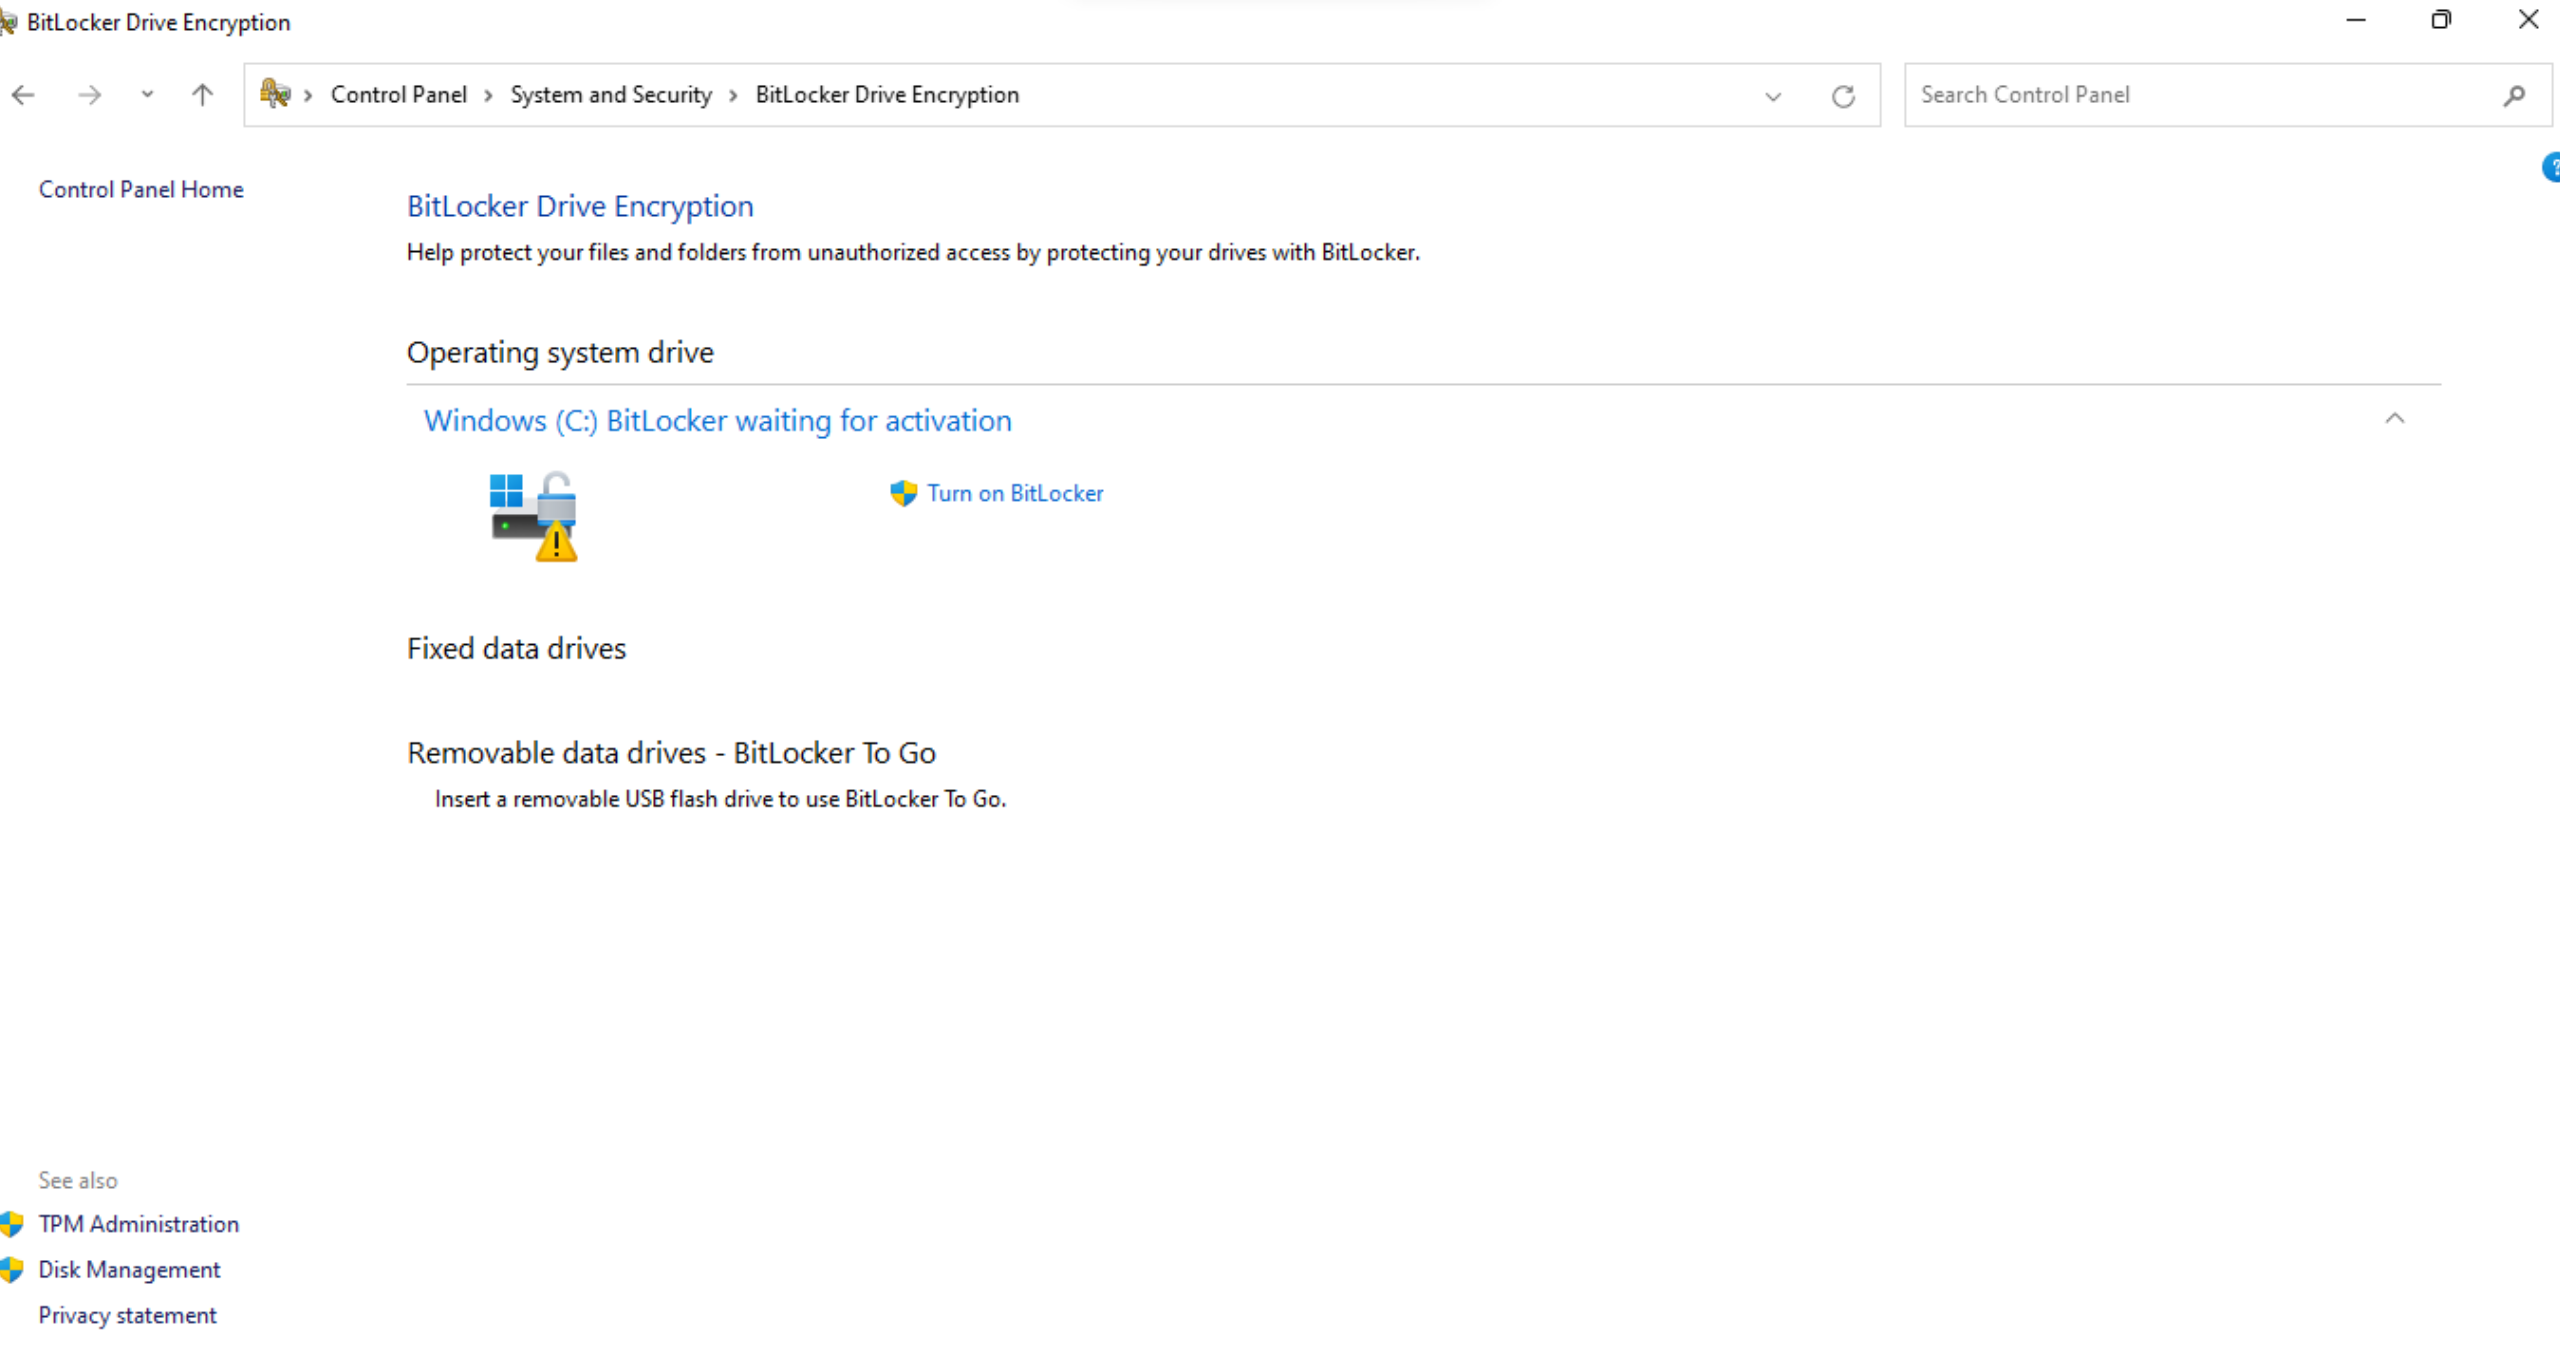Navigate to Control Panel breadcrumb
Screen dimensions: 2560x1360
(x=398, y=94)
